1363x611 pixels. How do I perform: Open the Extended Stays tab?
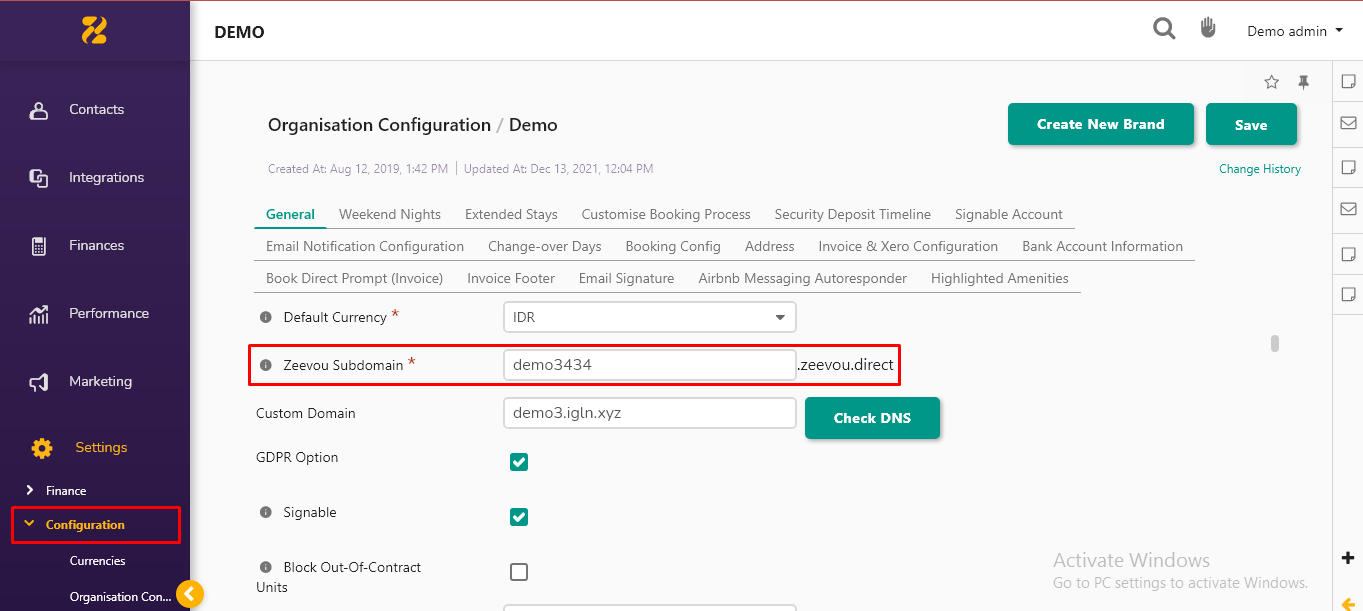point(511,214)
